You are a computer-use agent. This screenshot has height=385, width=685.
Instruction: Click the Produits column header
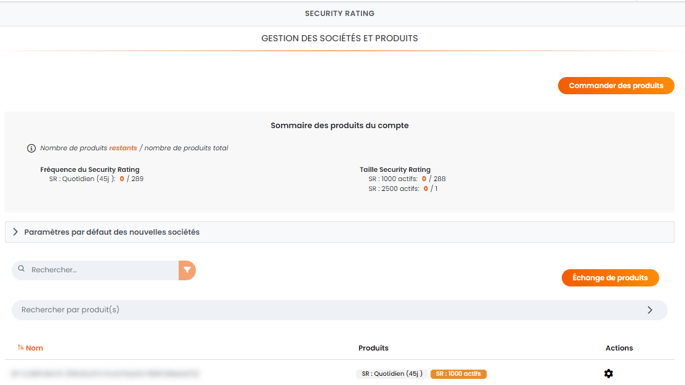[x=374, y=348]
